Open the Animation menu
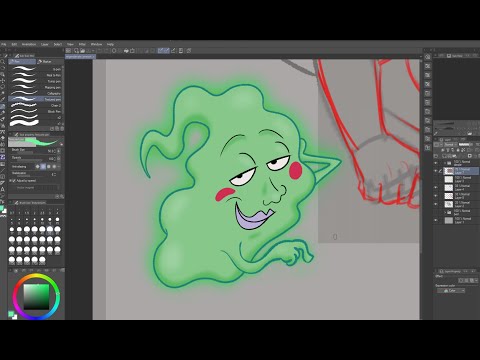480x360 pixels. [x=29, y=44]
